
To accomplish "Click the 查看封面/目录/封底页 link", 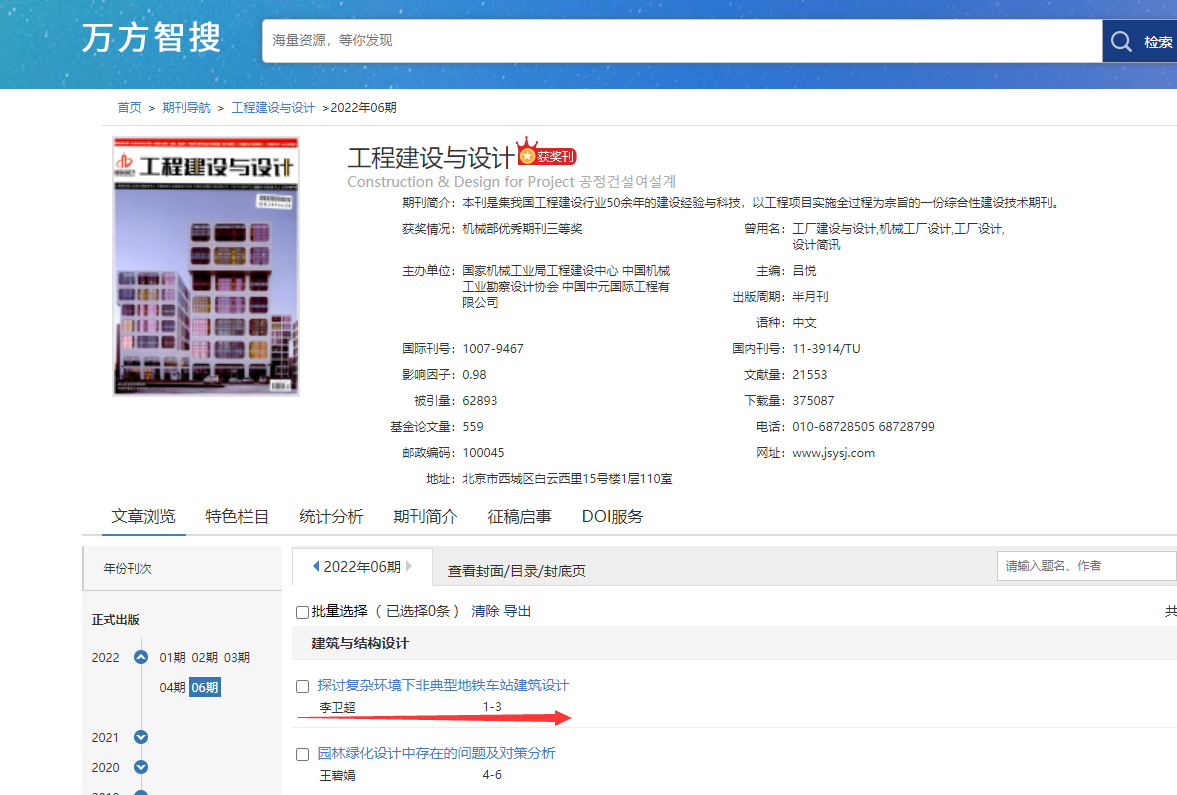I will click(516, 571).
